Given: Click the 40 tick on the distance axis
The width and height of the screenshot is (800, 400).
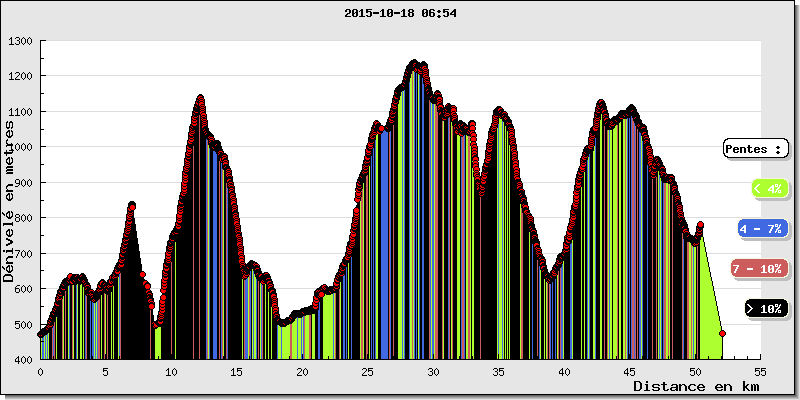Looking at the screenshot, I should (564, 372).
